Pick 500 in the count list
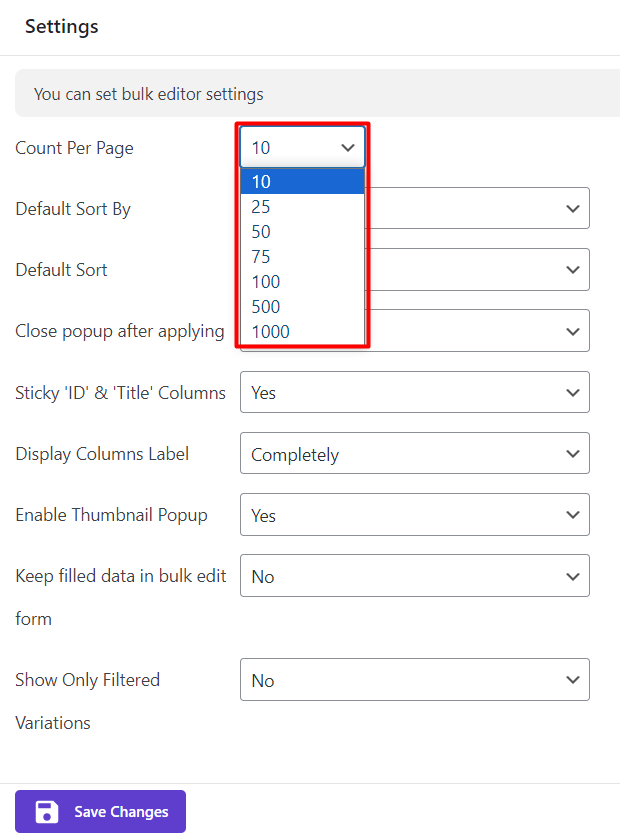Viewport: 620px width, 838px height. pos(302,307)
